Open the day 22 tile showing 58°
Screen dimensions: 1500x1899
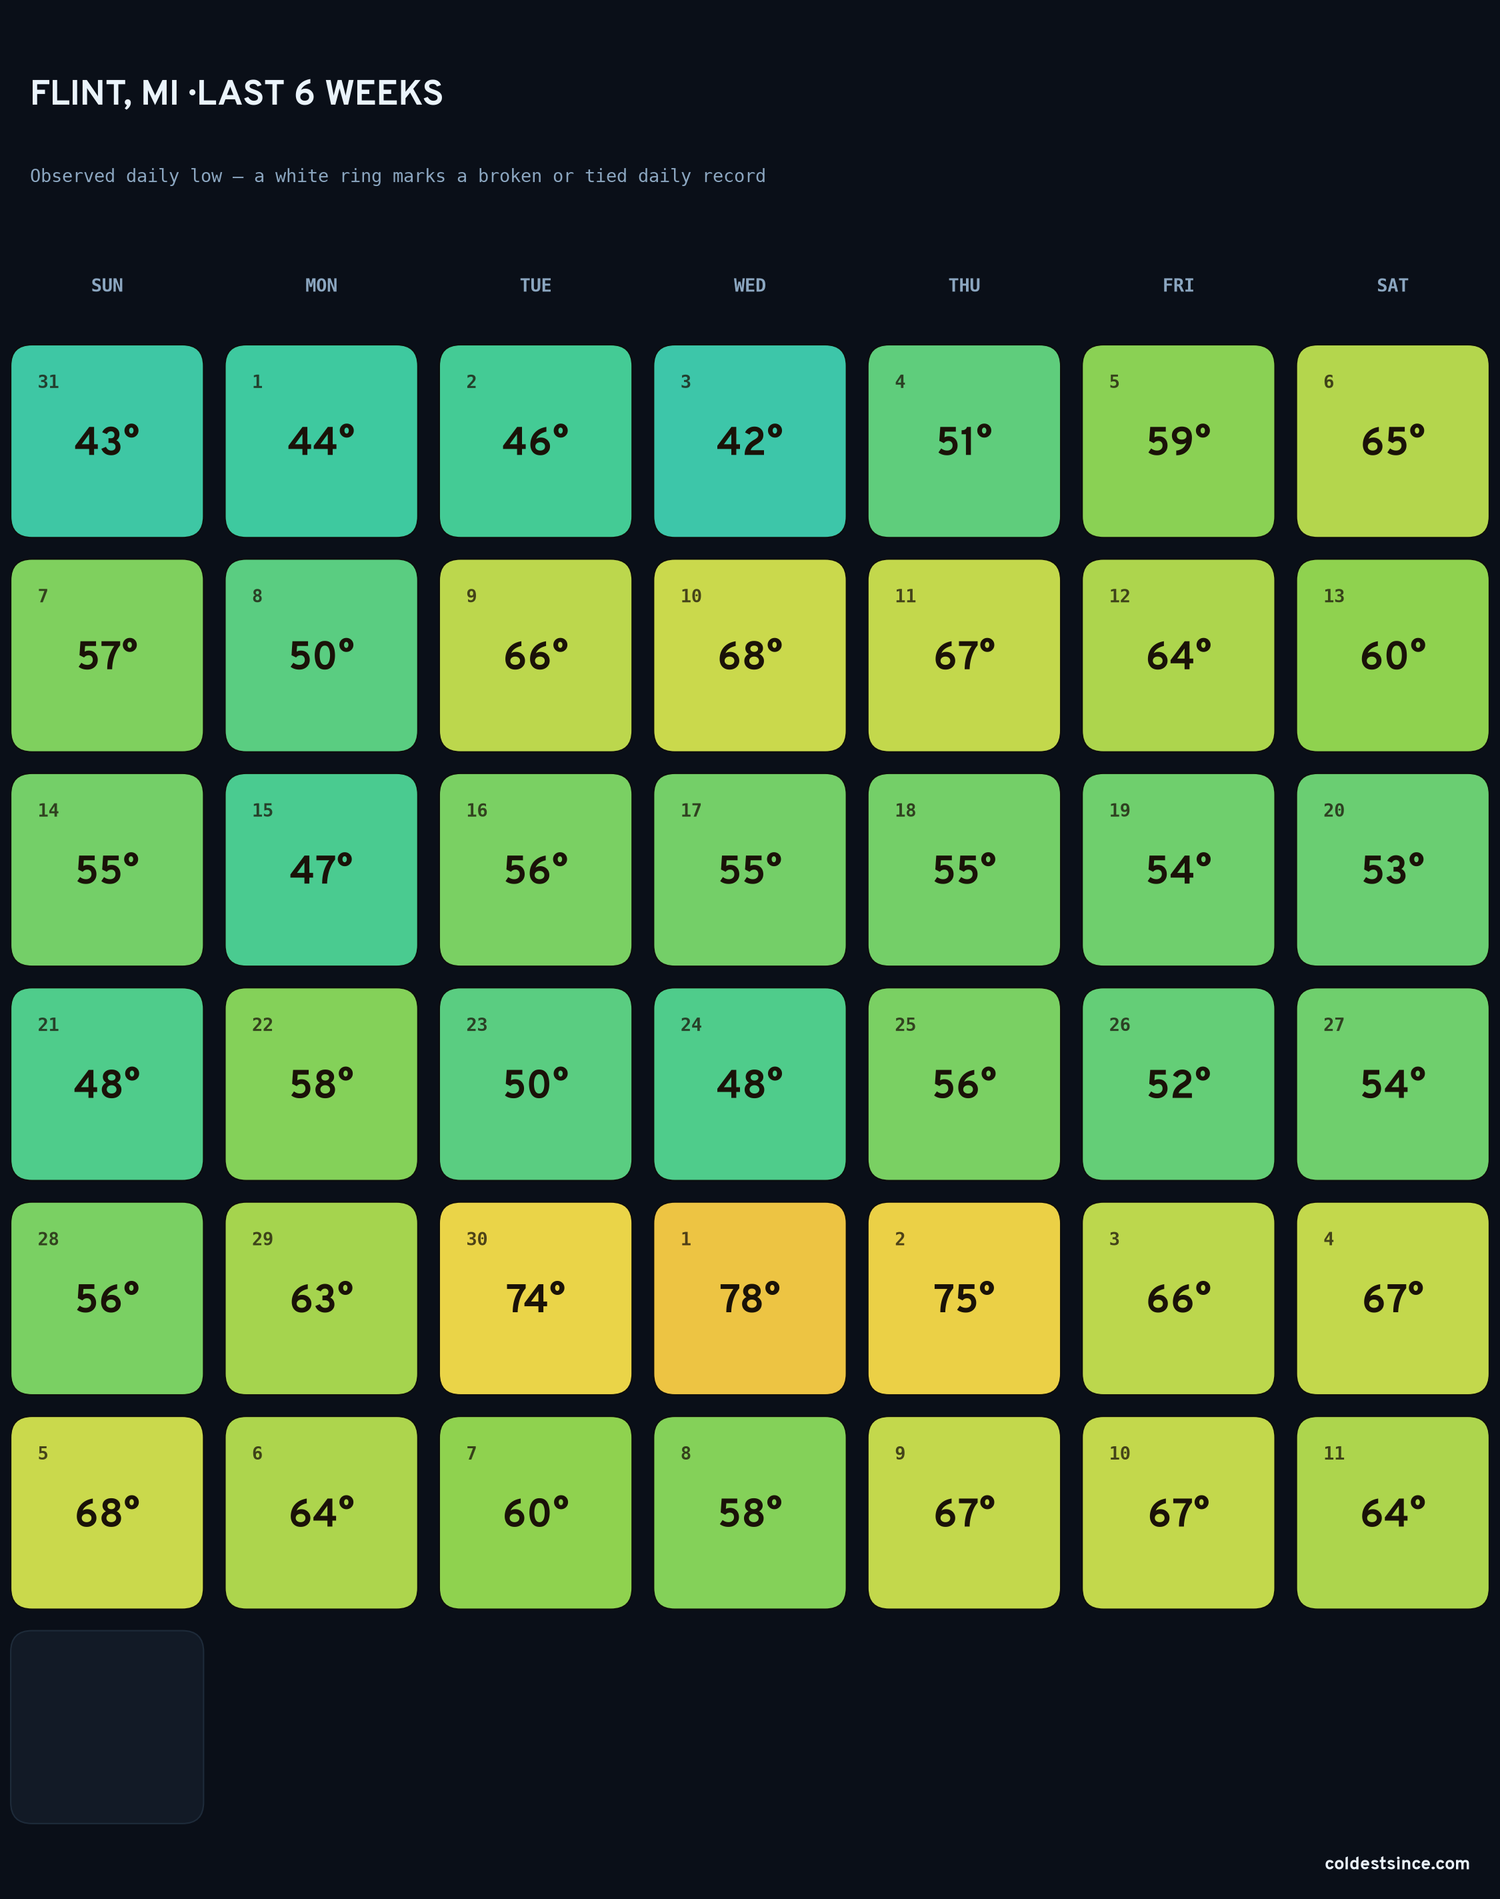click(321, 1084)
